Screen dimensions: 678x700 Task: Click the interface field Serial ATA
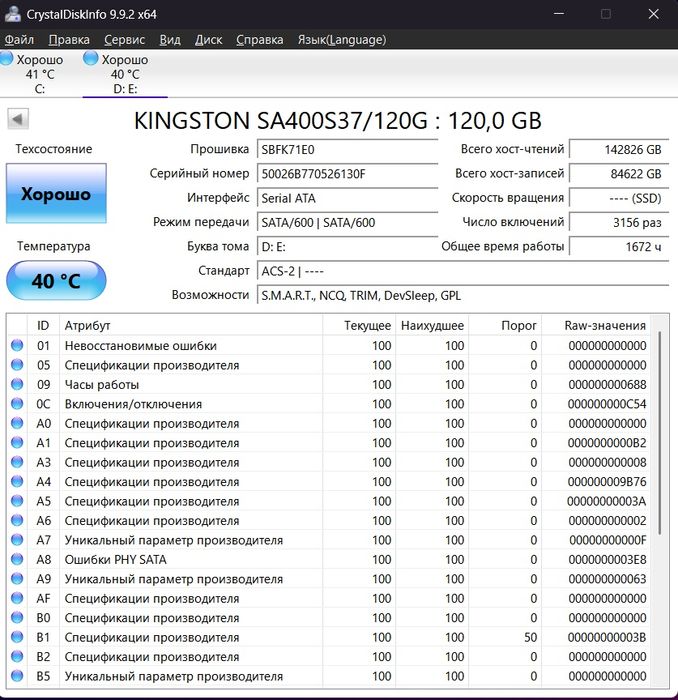point(347,198)
